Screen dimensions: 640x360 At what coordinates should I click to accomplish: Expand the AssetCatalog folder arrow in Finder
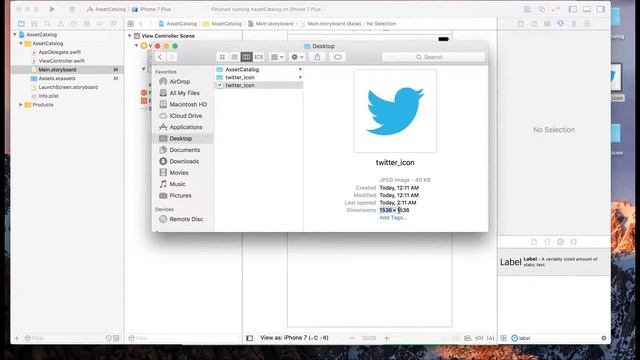300,69
